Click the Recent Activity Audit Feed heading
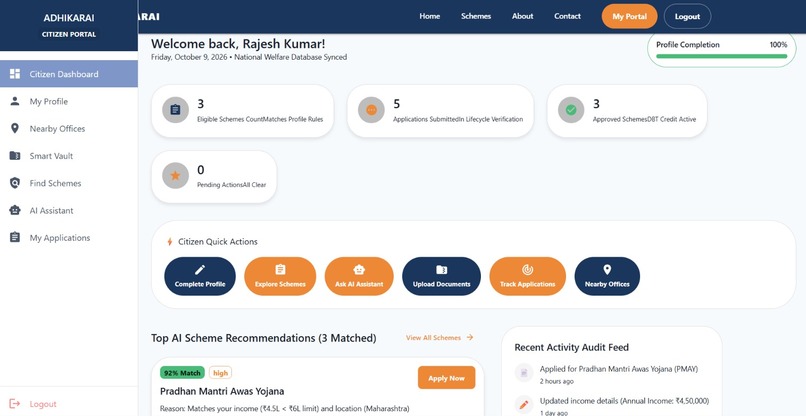The image size is (806, 416). point(571,348)
